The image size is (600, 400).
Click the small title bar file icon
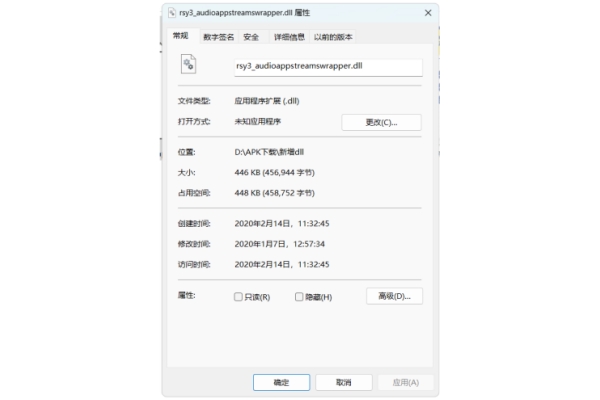click(171, 13)
